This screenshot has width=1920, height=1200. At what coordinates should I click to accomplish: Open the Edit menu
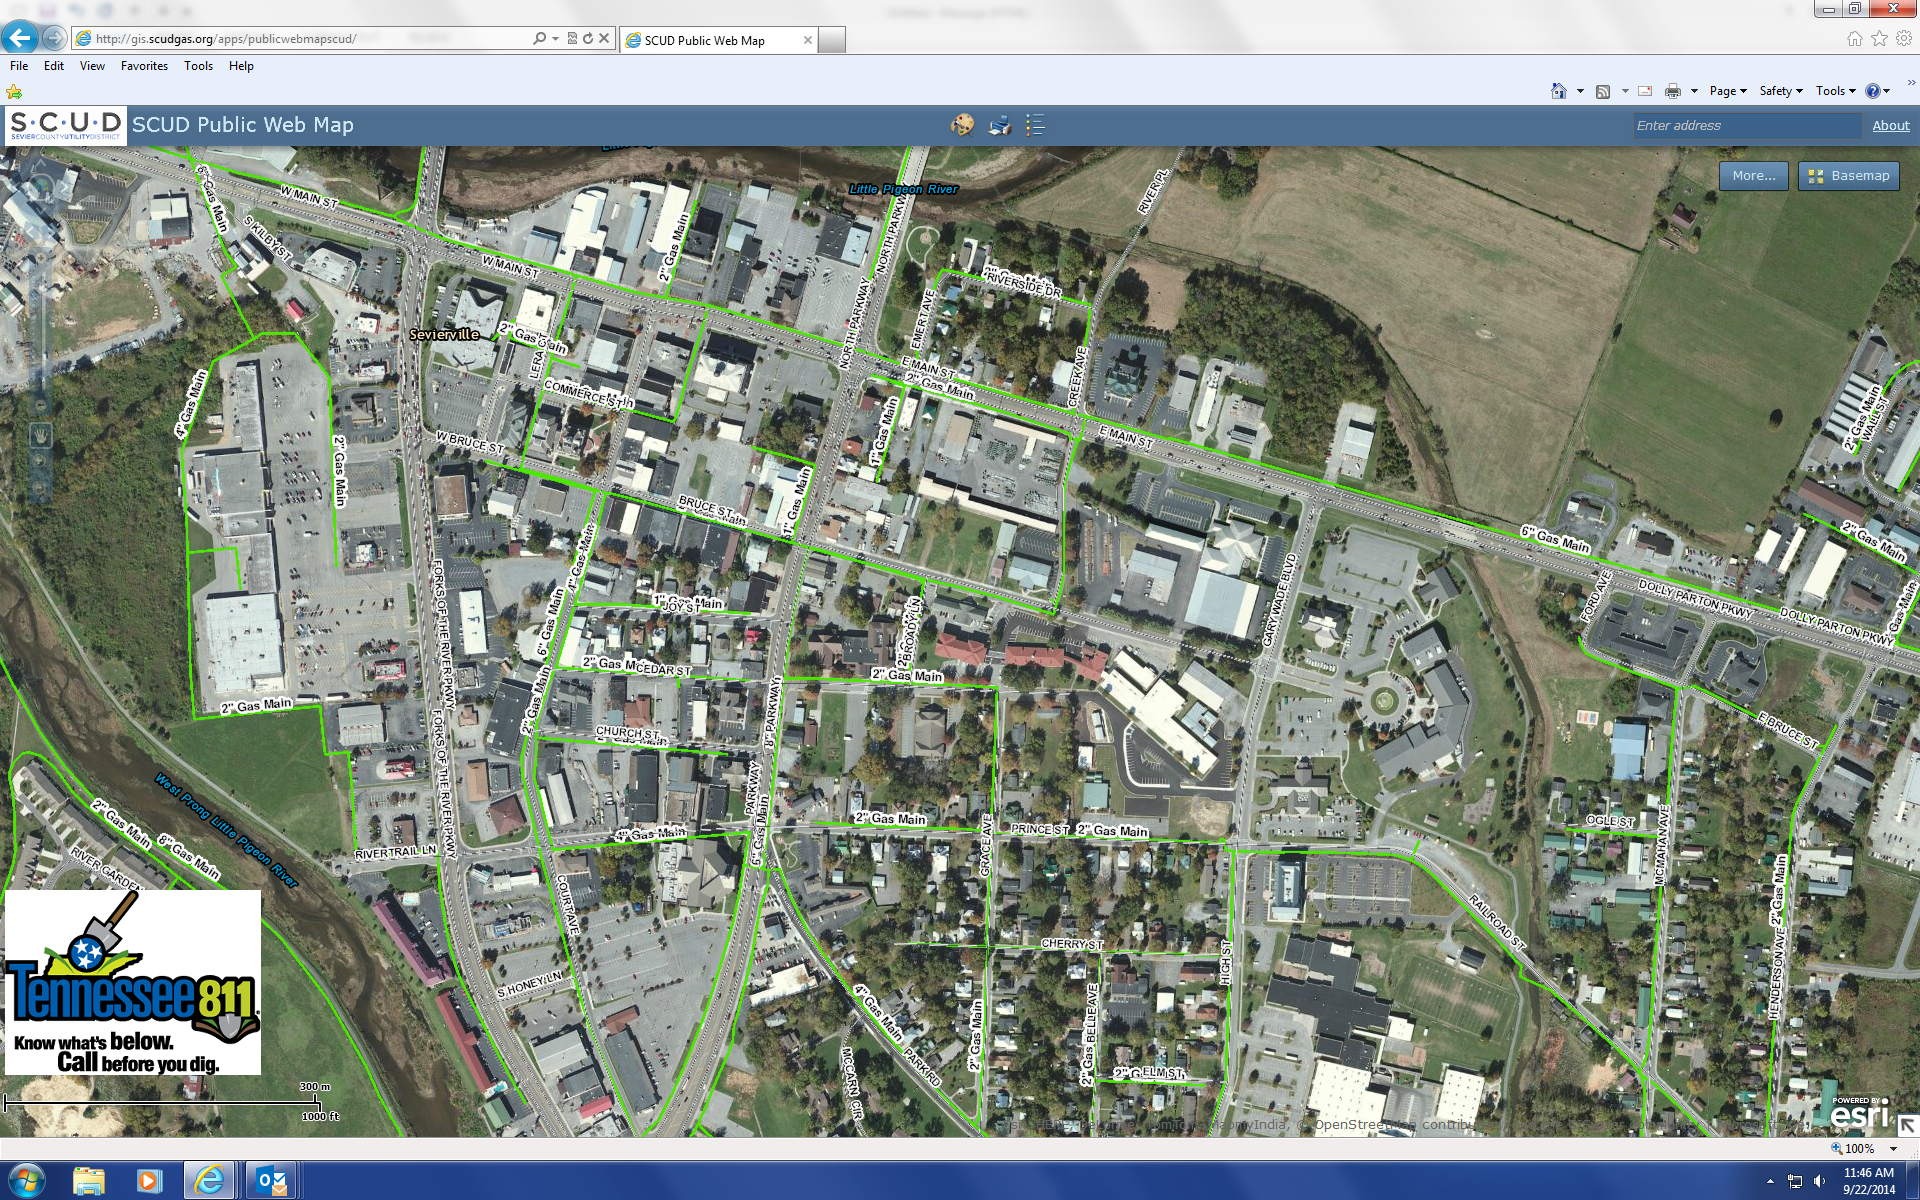pyautogui.click(x=54, y=66)
